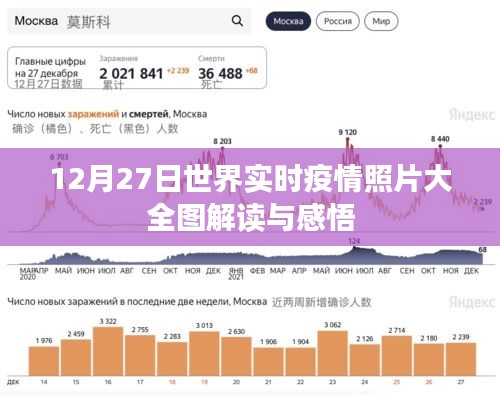Click the orange заражений legend word
Viewport: 500px width, 395px height.
pos(93,114)
